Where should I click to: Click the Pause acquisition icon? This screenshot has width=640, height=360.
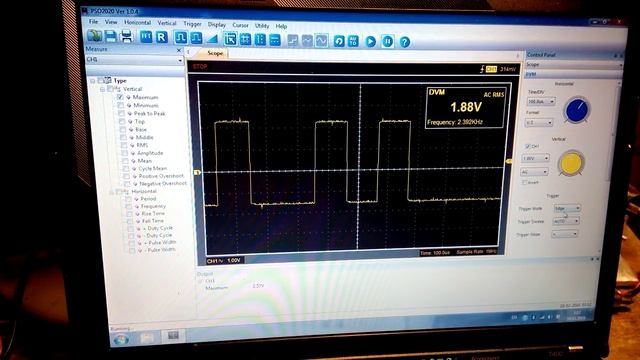click(x=387, y=41)
